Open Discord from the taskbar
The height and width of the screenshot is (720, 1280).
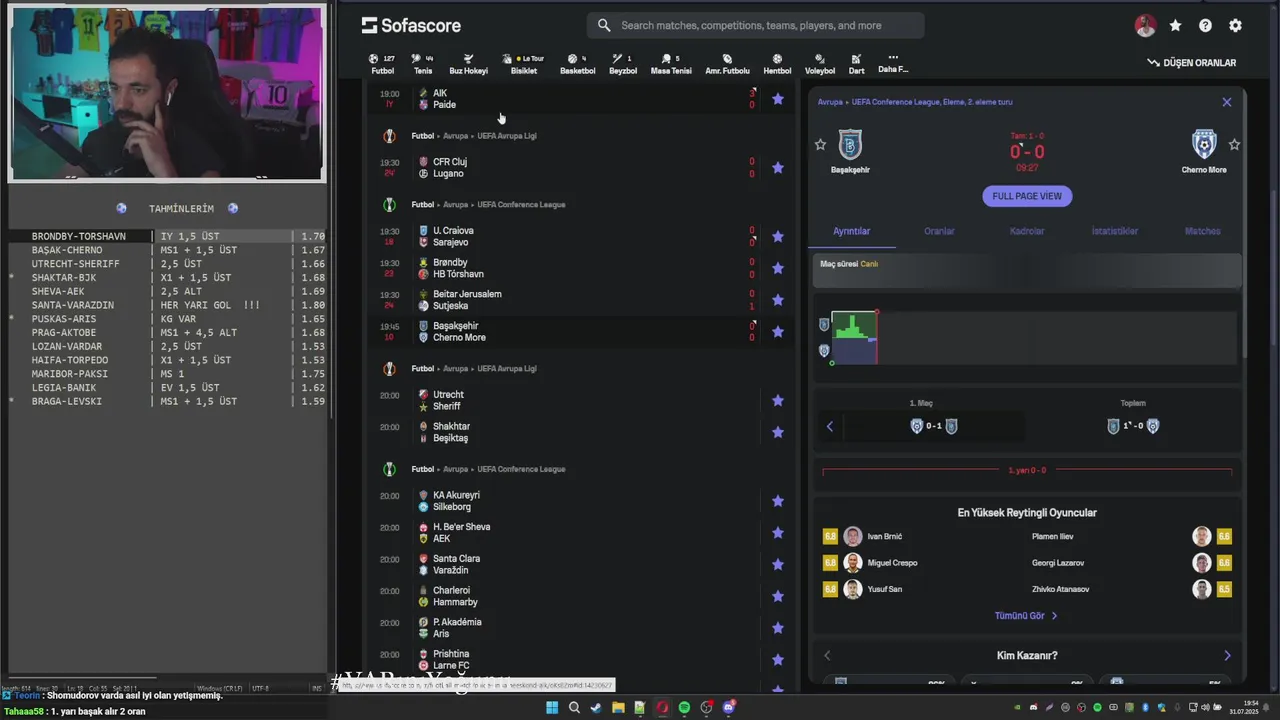pos(728,708)
